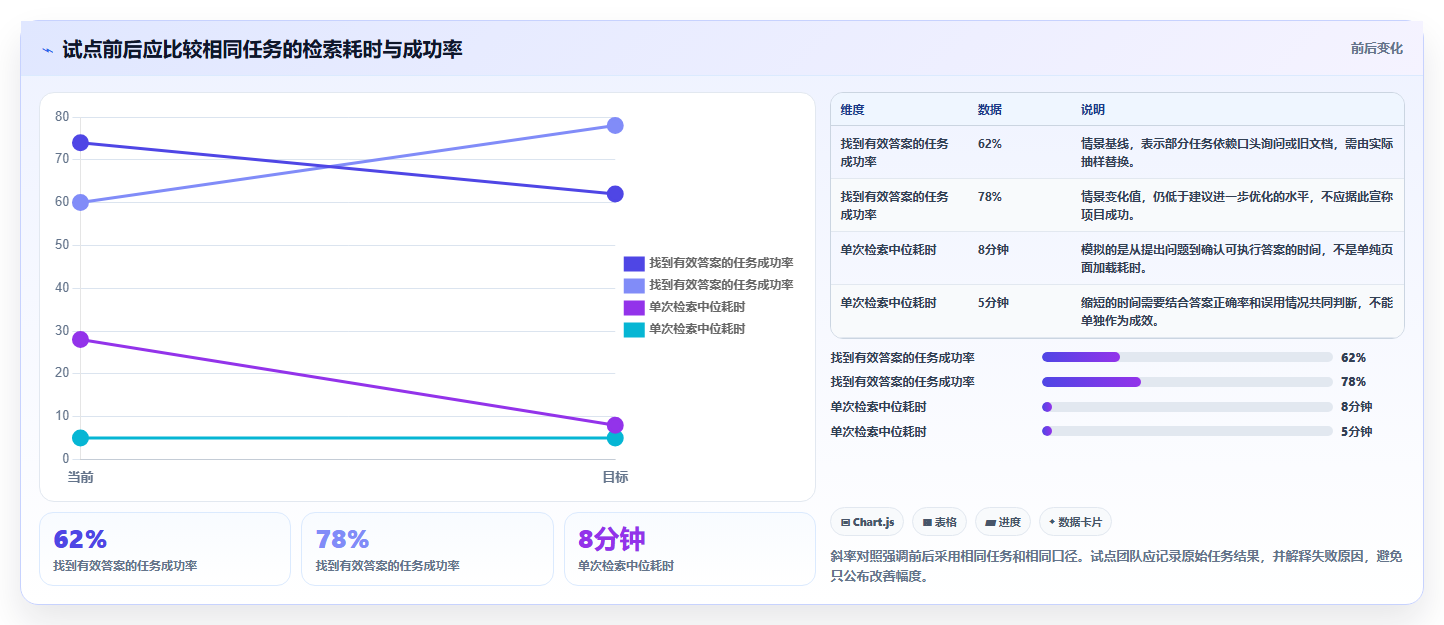Select the 表格 chip
The height and width of the screenshot is (625, 1444).
click(939, 522)
